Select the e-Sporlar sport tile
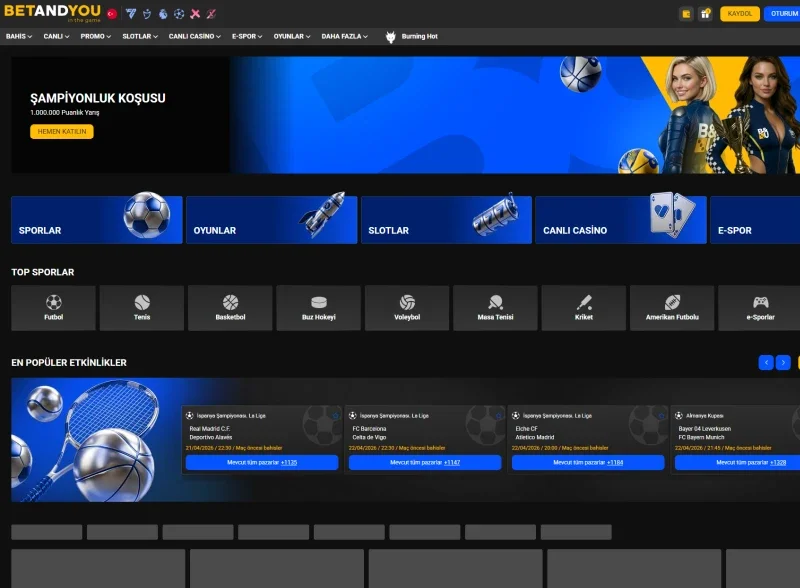800x588 pixels. click(760, 308)
